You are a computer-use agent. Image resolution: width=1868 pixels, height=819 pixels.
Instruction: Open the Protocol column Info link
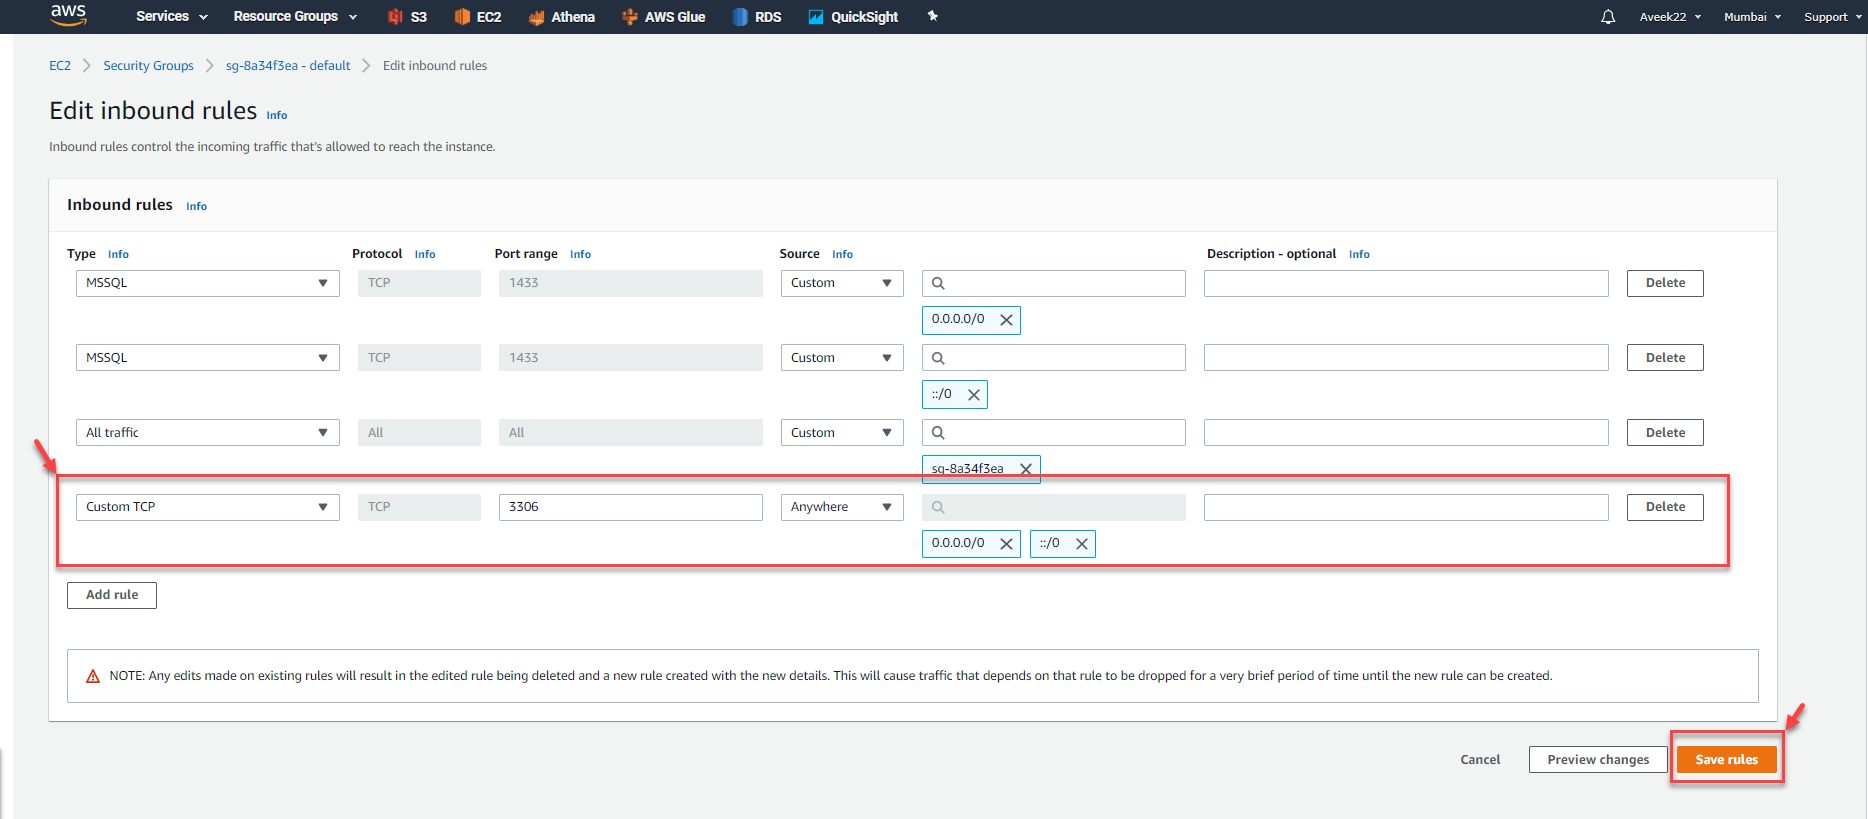pyautogui.click(x=425, y=254)
